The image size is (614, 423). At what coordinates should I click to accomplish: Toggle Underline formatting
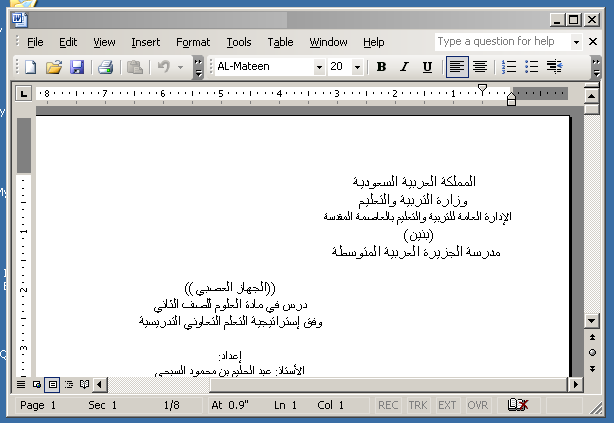coord(427,67)
